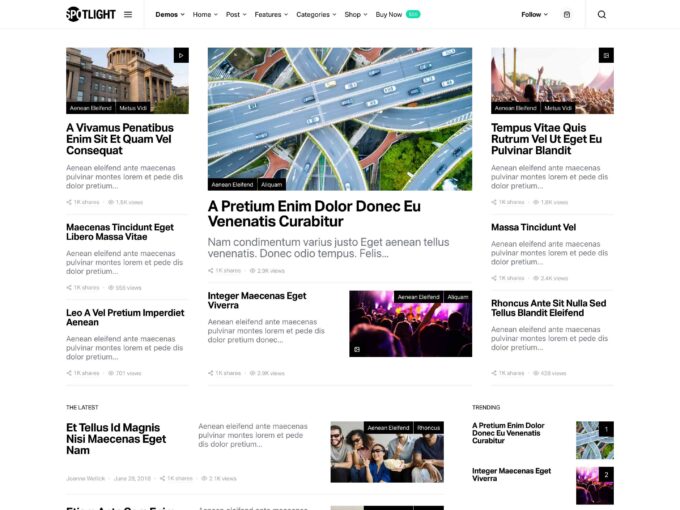Expand the Features dropdown menu
Image resolution: width=680 pixels, height=510 pixels.
271,14
